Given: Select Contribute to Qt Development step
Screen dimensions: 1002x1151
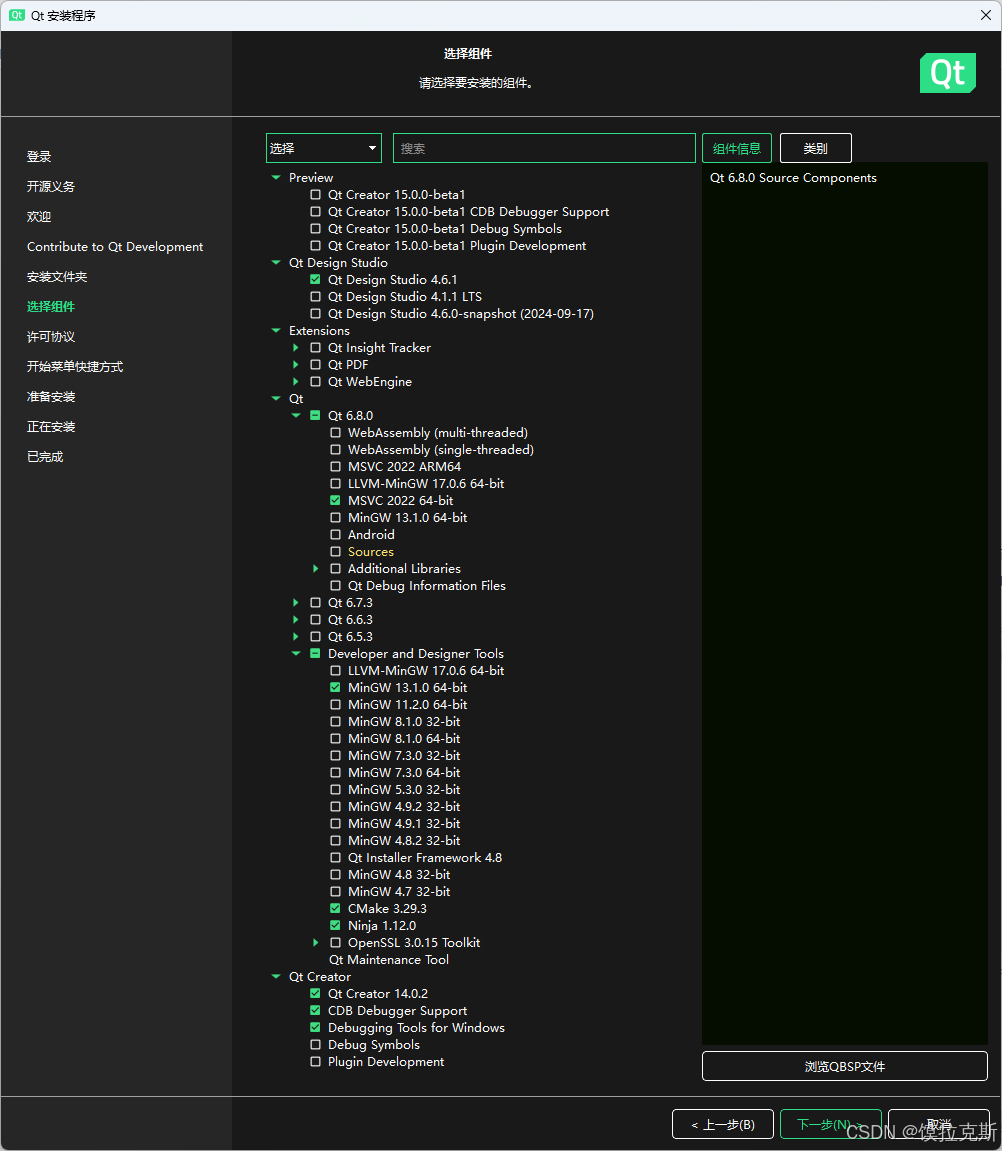Looking at the screenshot, I should [115, 247].
